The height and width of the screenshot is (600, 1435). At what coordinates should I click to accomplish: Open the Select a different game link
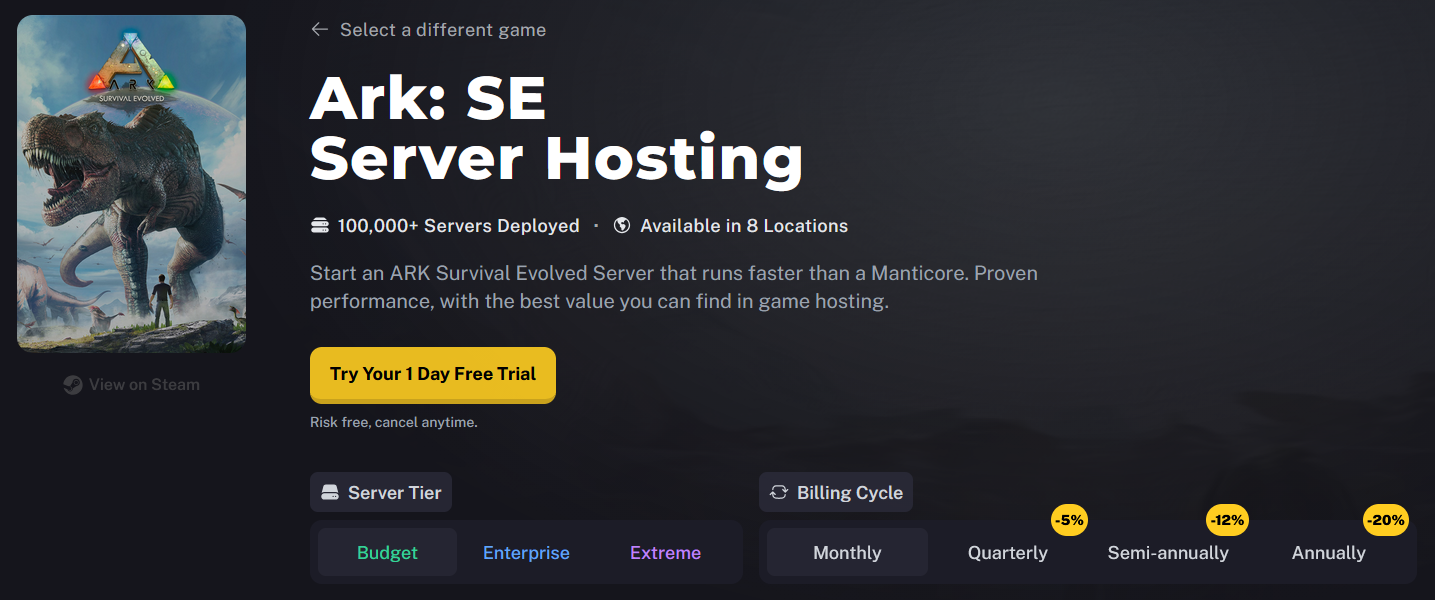click(x=442, y=30)
